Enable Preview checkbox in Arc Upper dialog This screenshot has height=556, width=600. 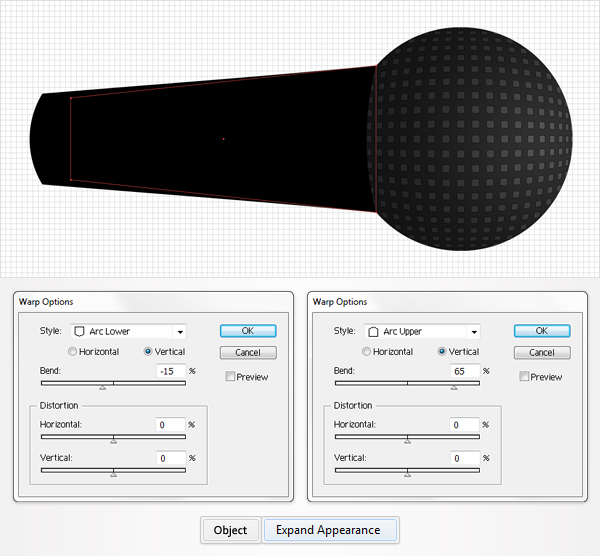[524, 377]
